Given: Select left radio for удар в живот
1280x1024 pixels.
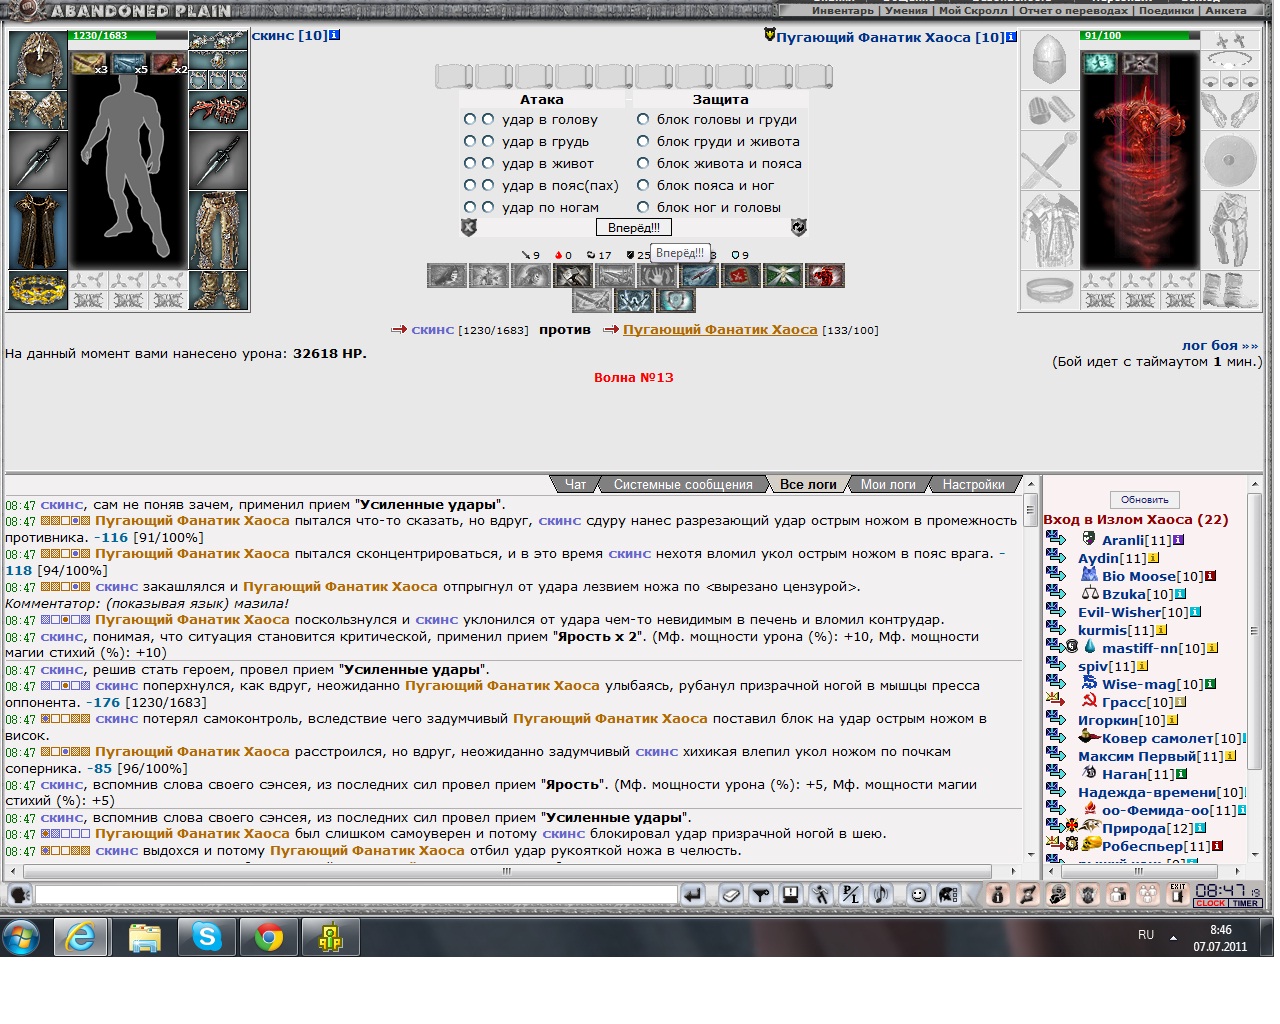Looking at the screenshot, I should tap(470, 163).
